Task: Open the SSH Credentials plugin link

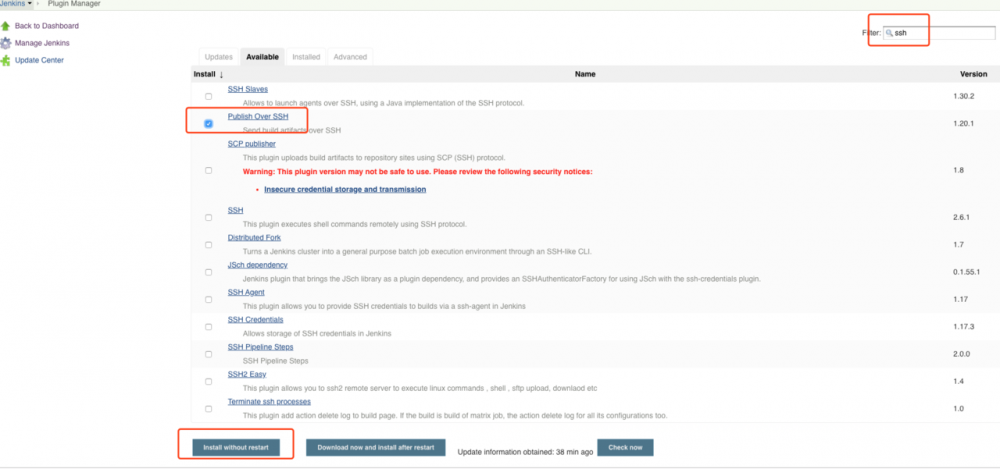Action: pyautogui.click(x=255, y=320)
